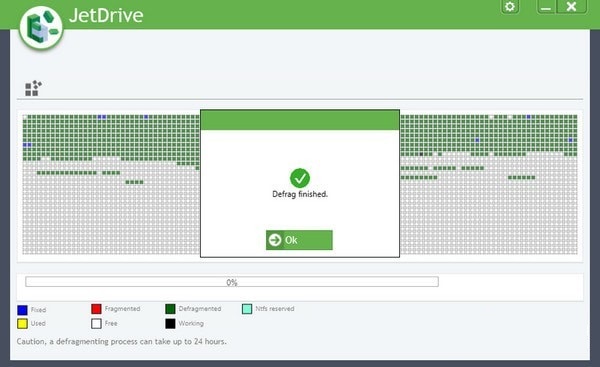600x367 pixels.
Task: Click the 'Working' legend label
Action: (191, 323)
